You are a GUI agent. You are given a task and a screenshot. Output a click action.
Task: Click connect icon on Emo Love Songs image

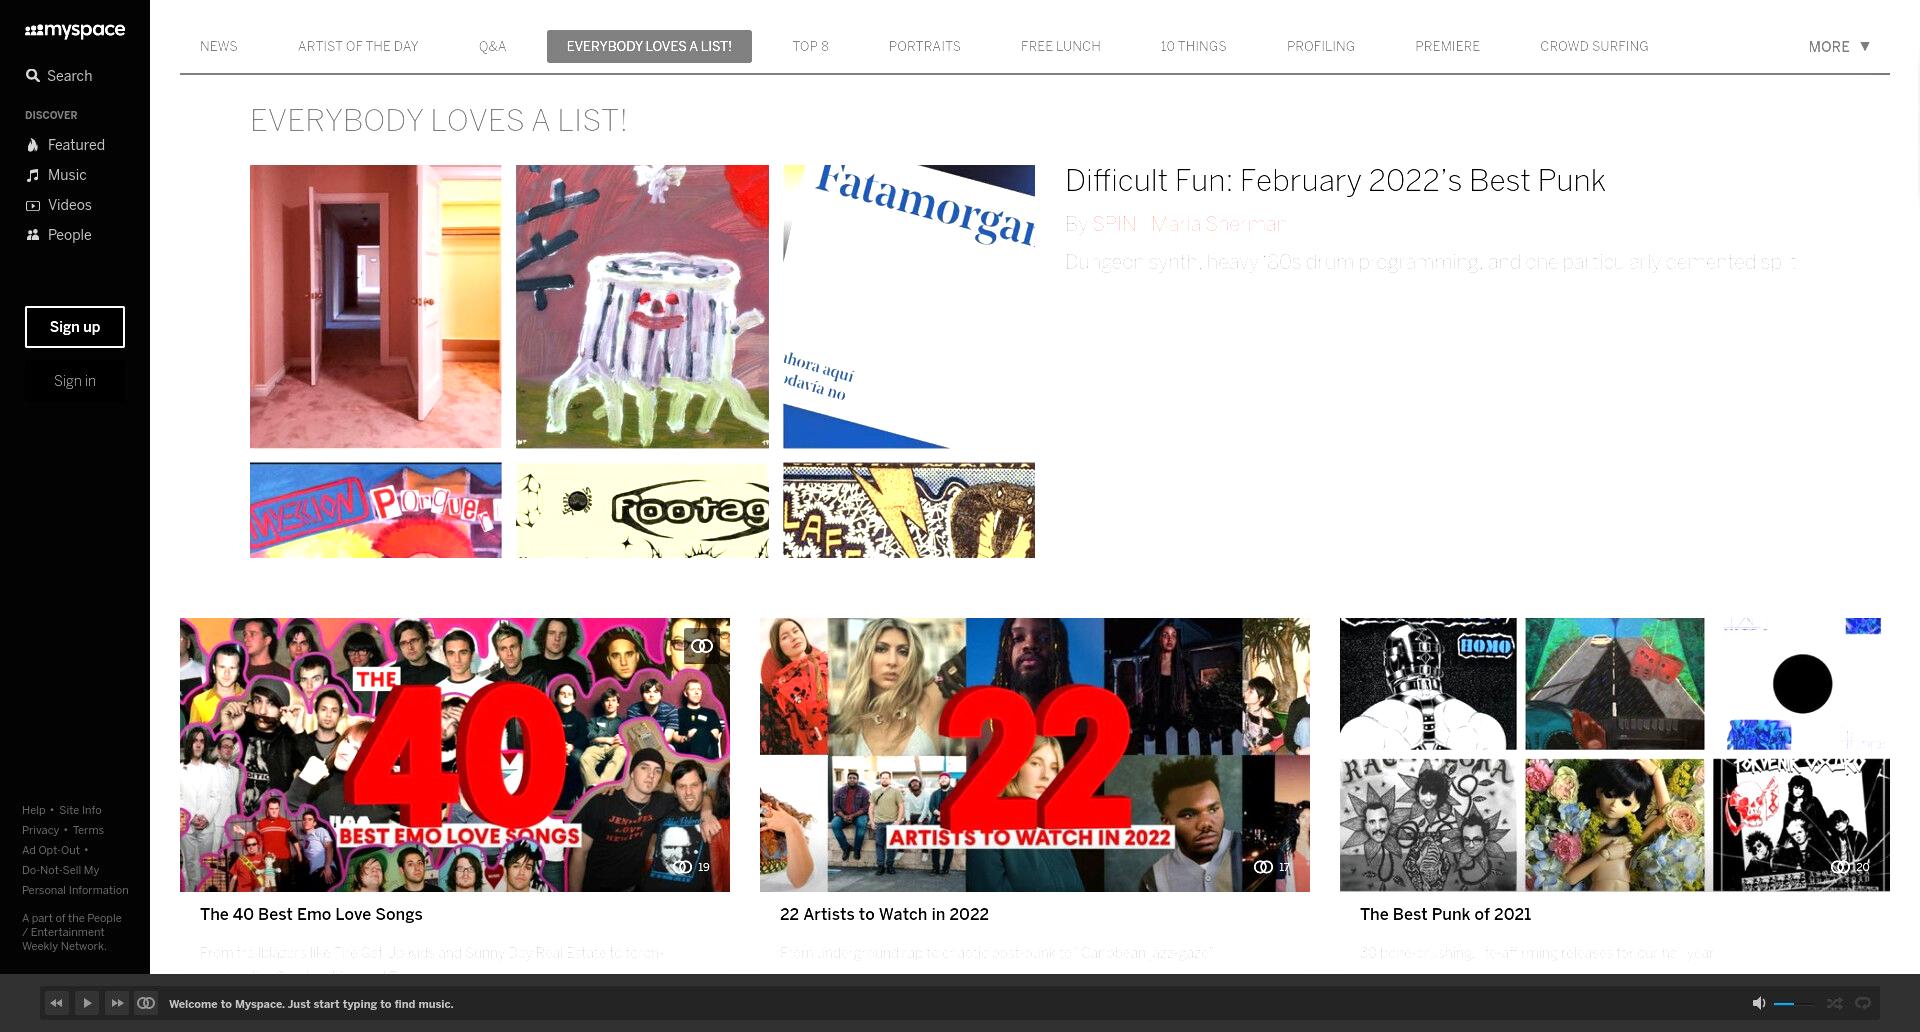click(x=702, y=646)
